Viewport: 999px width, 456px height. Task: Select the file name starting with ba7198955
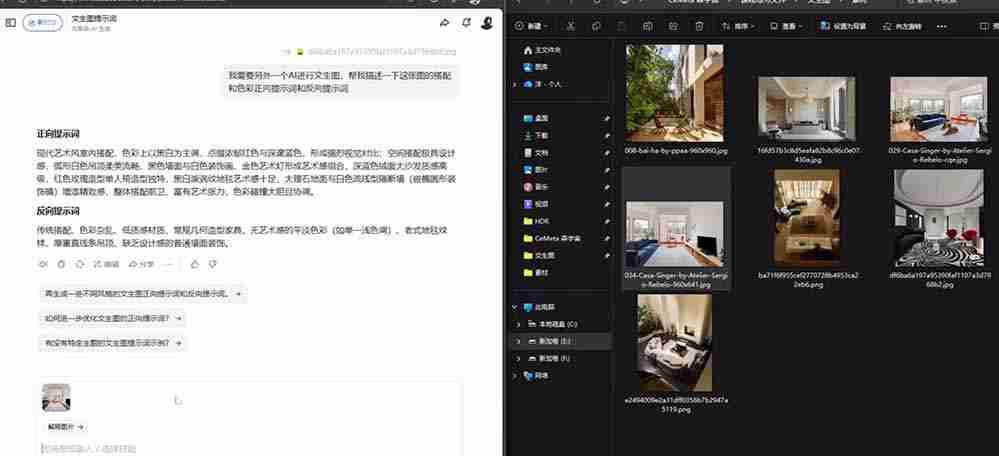click(x=807, y=280)
